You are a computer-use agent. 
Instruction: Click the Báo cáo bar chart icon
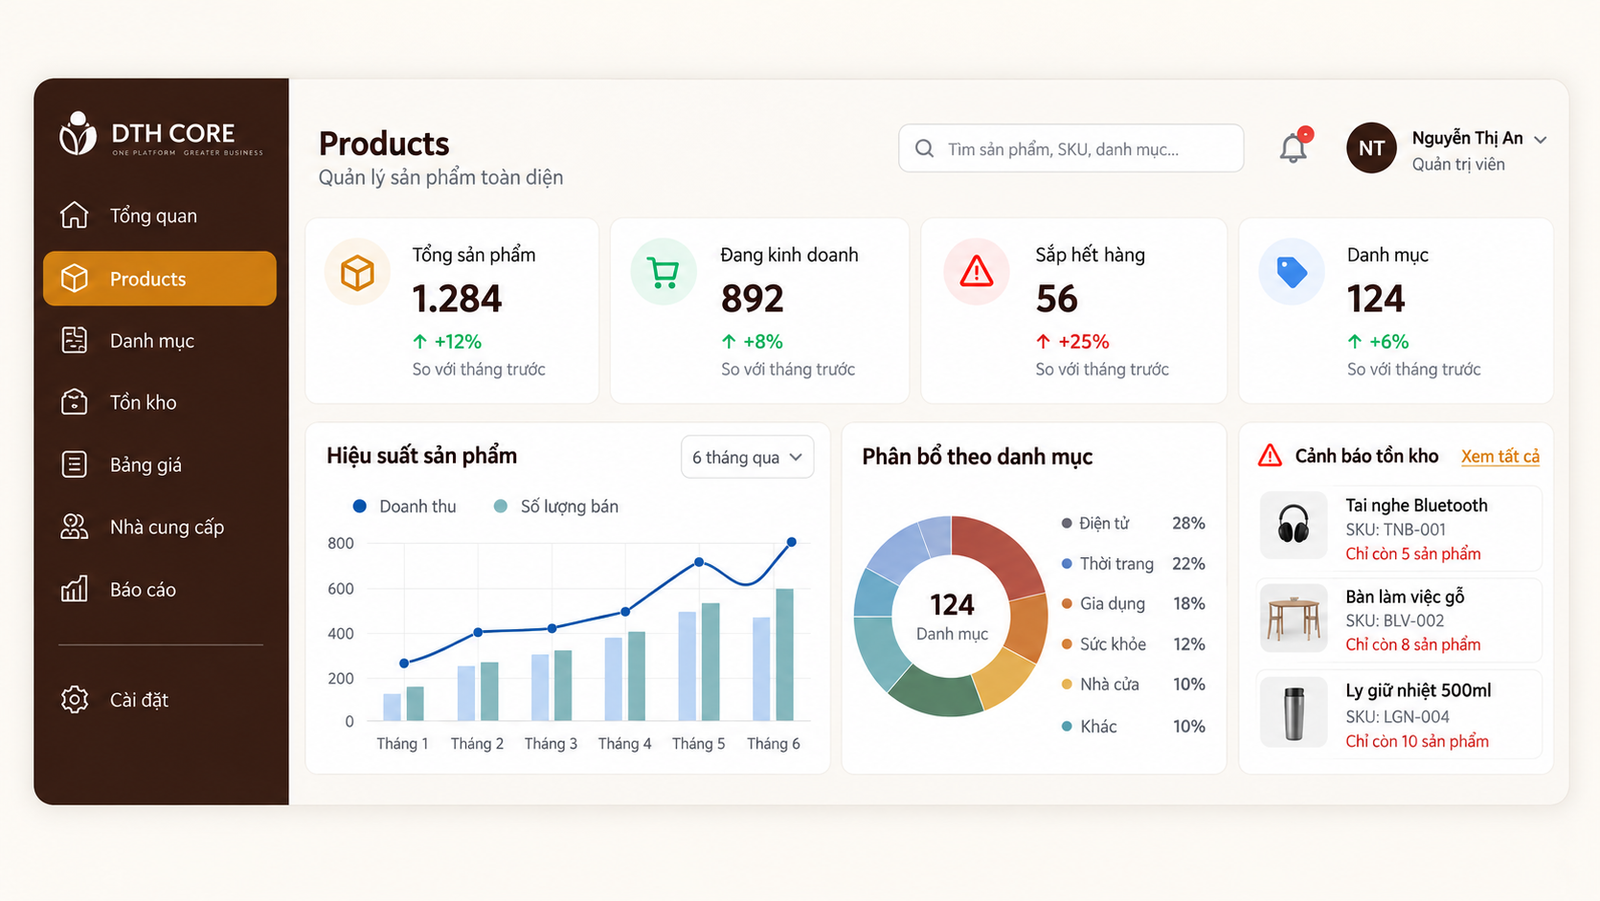coord(74,589)
